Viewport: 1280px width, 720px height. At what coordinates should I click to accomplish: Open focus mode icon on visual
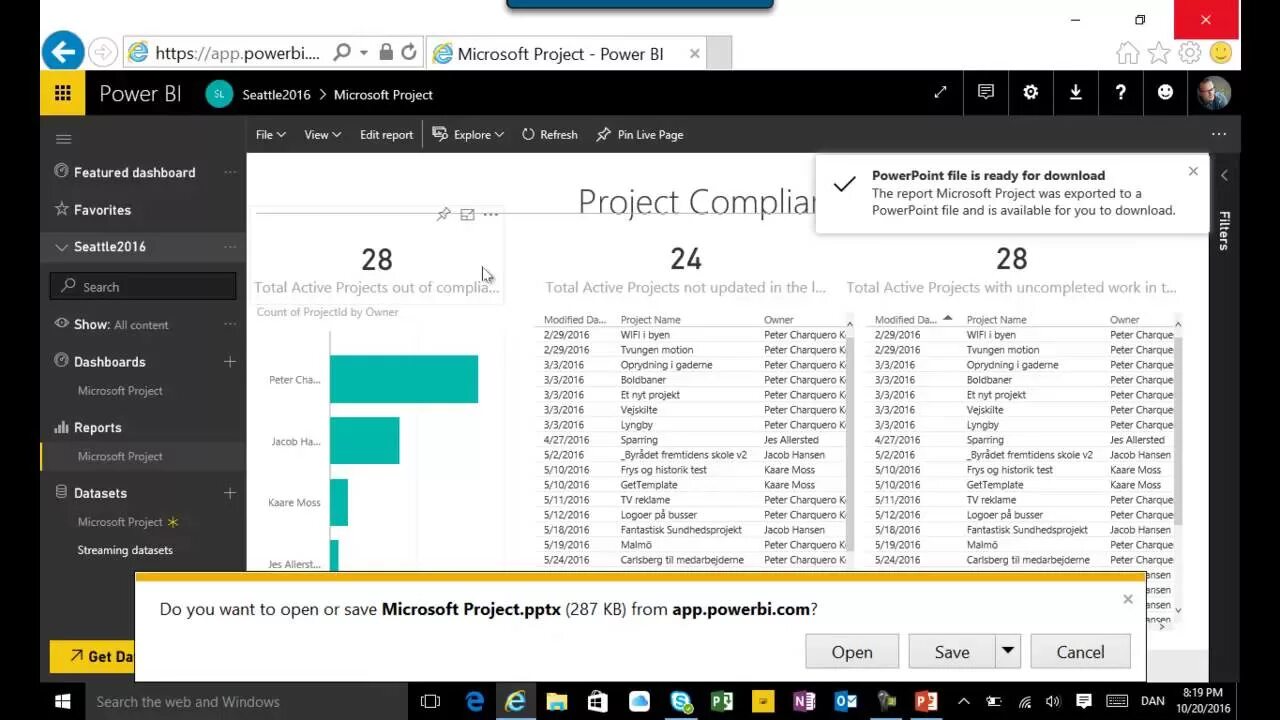[x=467, y=214]
